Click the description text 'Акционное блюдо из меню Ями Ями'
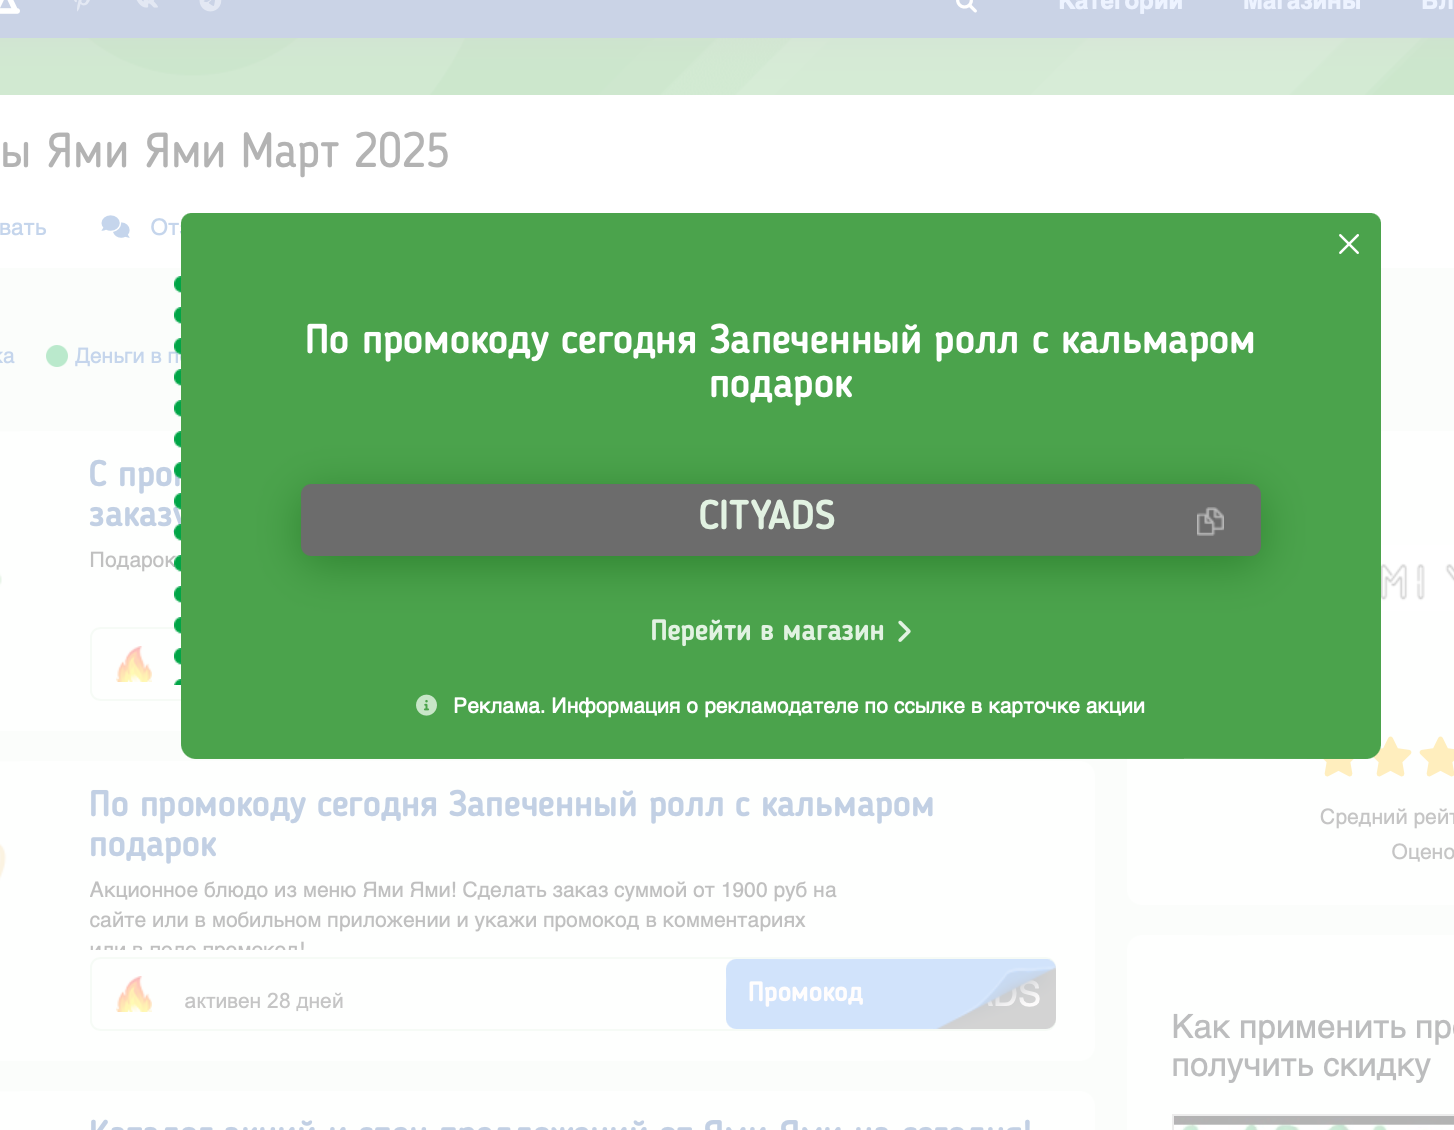The height and width of the screenshot is (1130, 1454). (463, 905)
